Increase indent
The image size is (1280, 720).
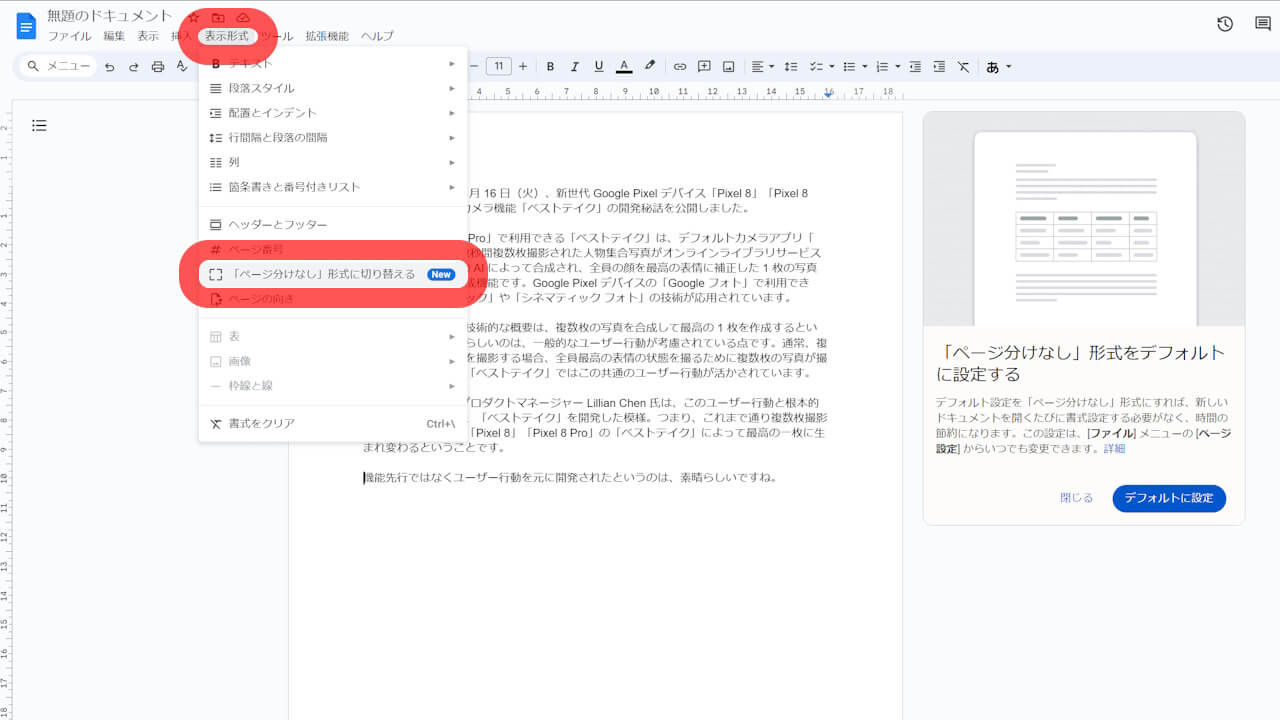(939, 67)
